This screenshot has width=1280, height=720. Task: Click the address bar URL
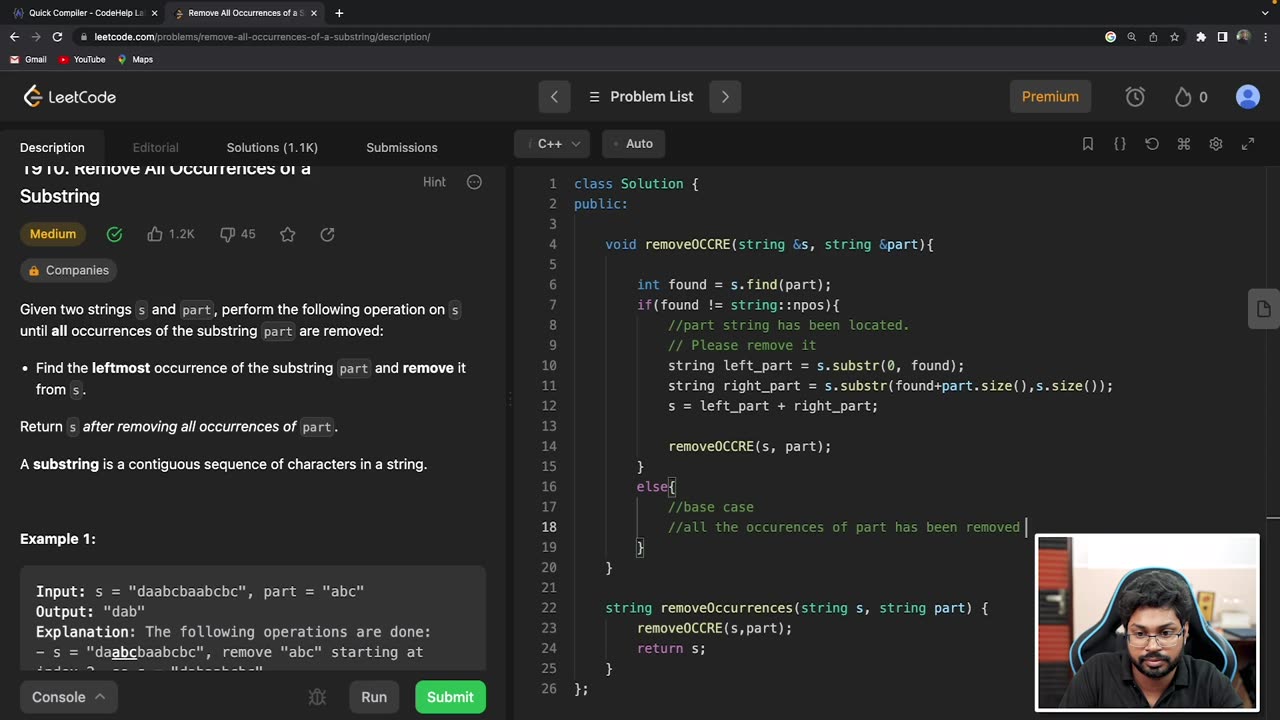262,37
